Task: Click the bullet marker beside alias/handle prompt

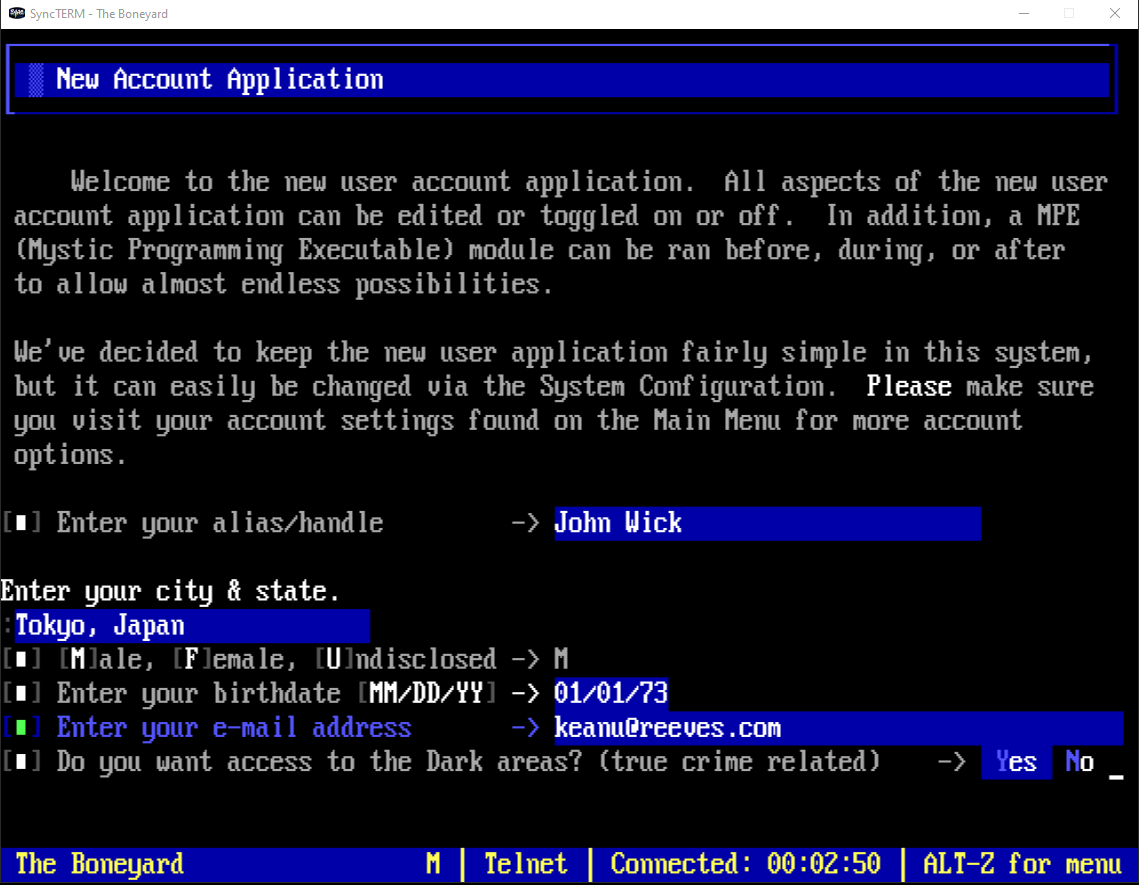Action: coord(21,523)
